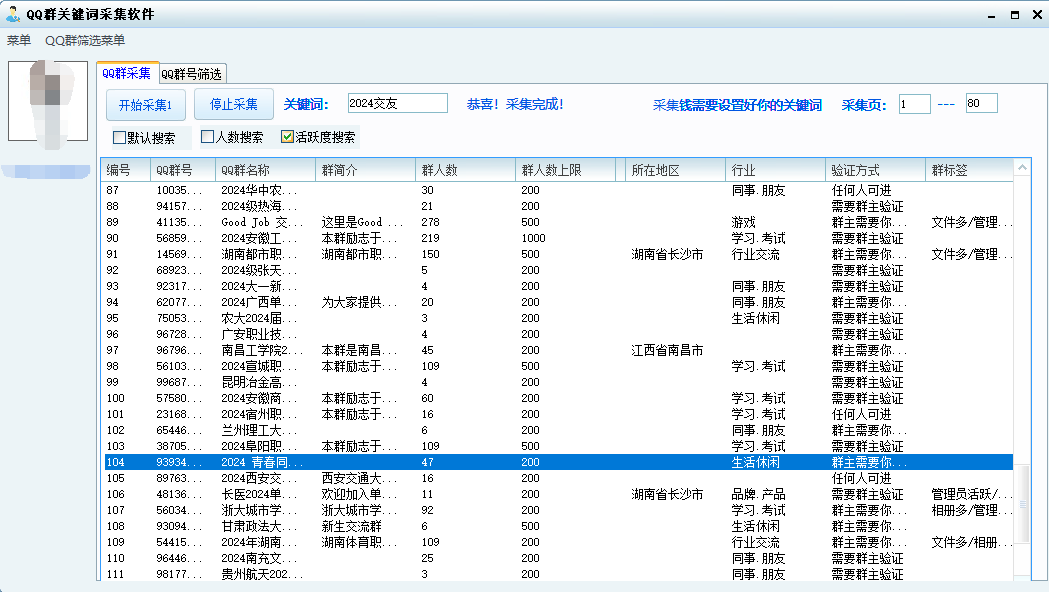Minimize the QQ群关键词采集软件 window
This screenshot has height=592, width=1049.
(x=991, y=15)
